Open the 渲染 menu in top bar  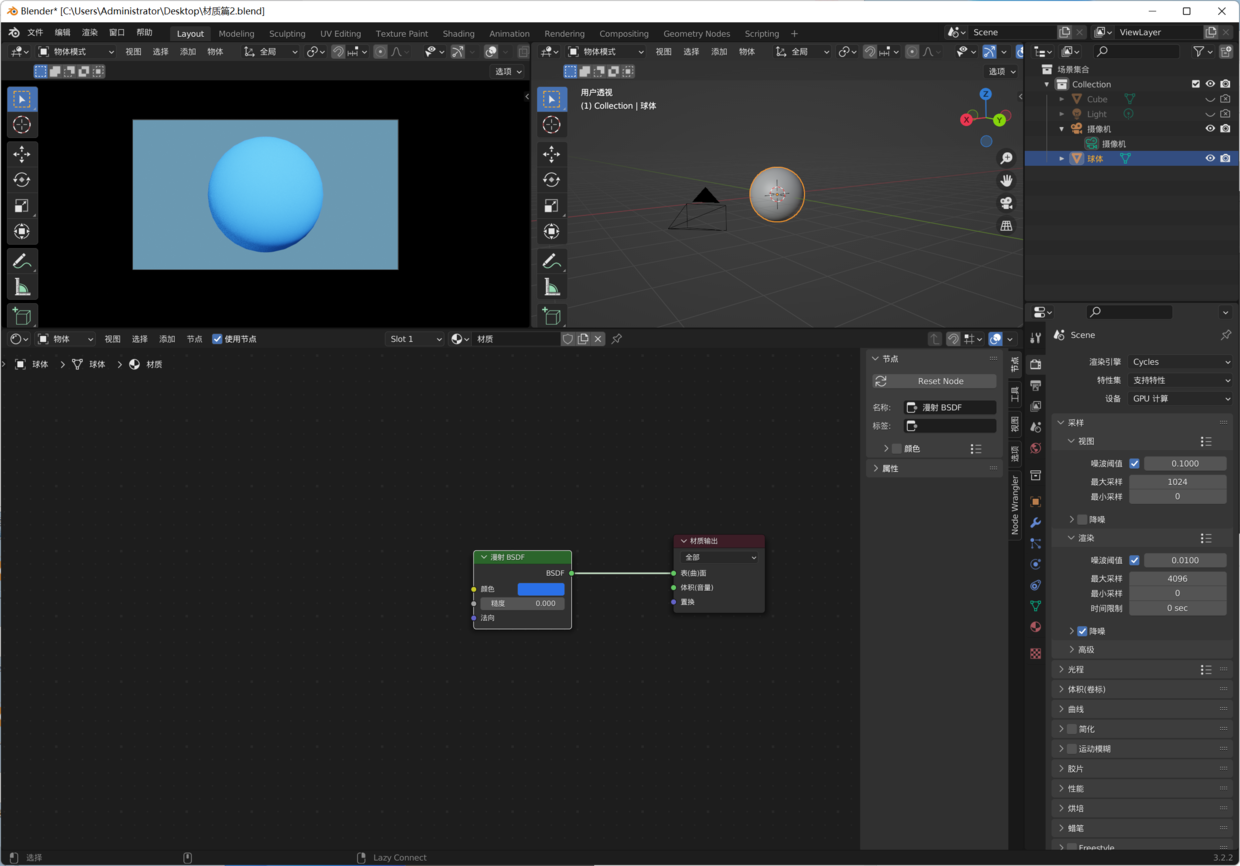click(x=90, y=33)
